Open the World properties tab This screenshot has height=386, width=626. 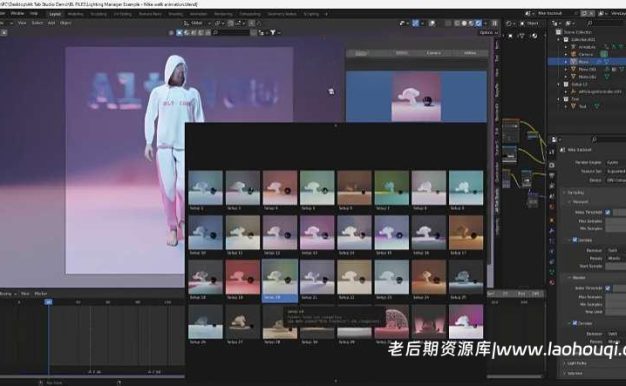click(x=552, y=207)
